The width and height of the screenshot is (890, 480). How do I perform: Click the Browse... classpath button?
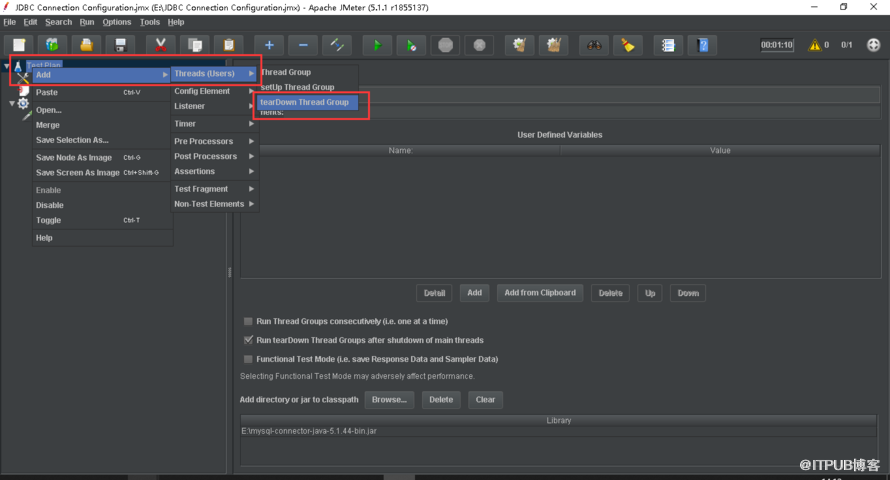388,399
